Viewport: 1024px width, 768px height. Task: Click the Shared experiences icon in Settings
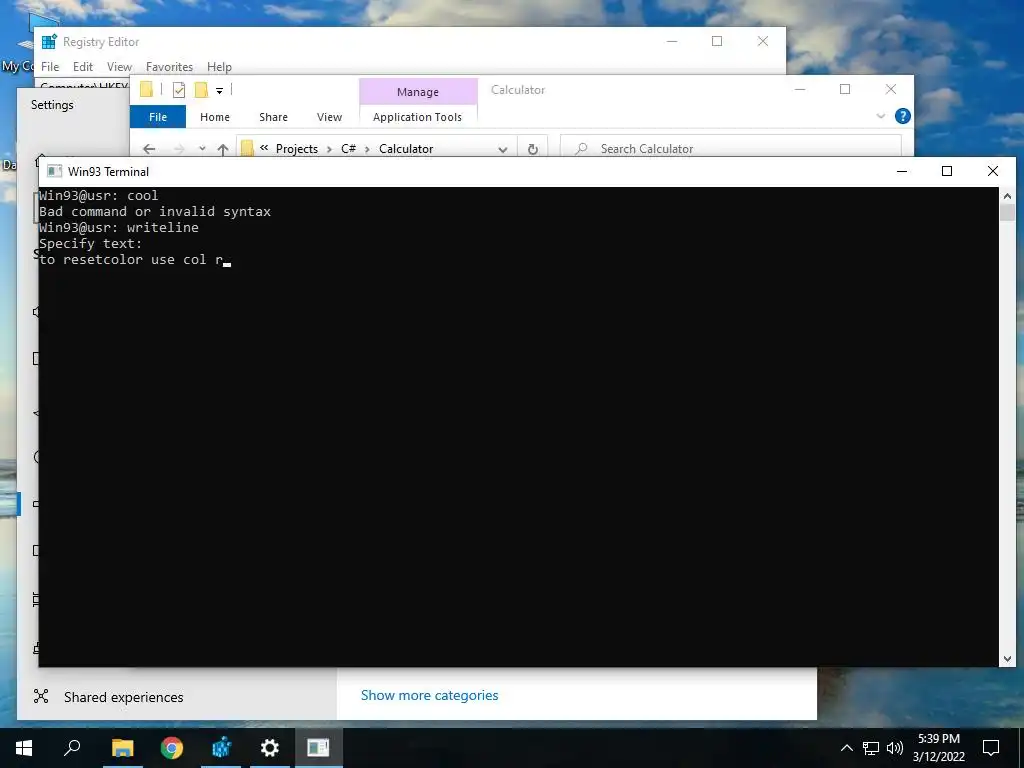41,696
